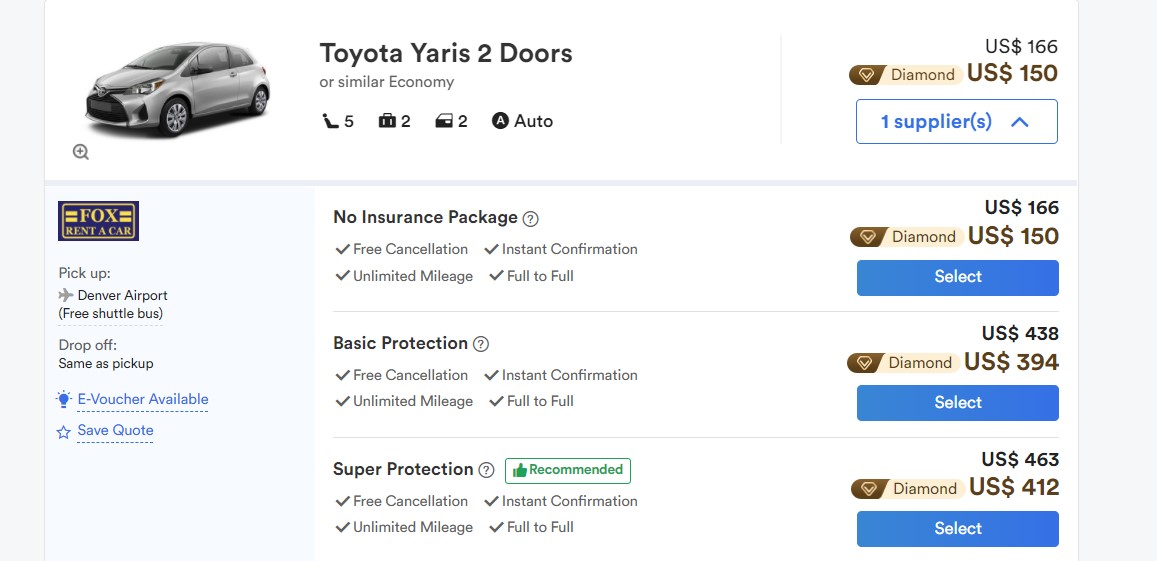Click the Denver Airport pick-up location

point(122,296)
